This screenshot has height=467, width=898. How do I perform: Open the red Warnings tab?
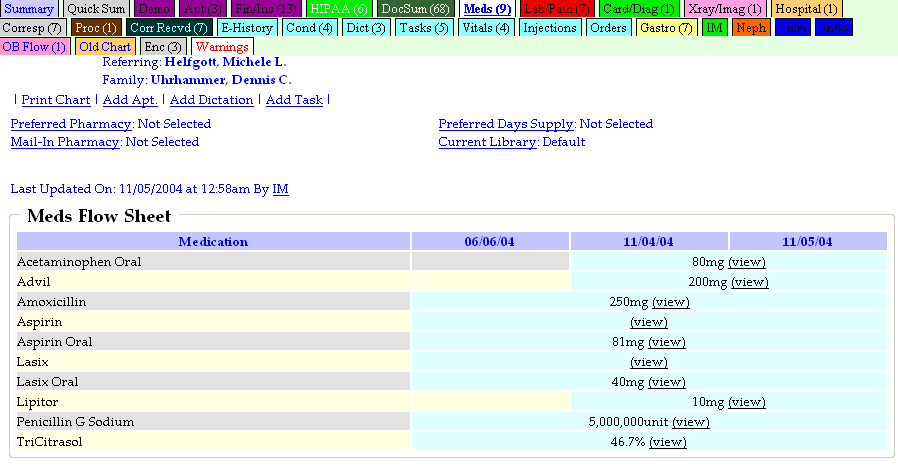pyautogui.click(x=222, y=46)
